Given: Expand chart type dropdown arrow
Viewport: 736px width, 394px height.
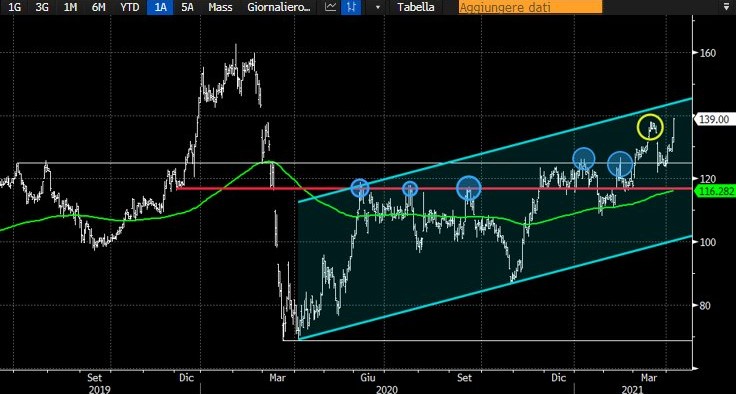Looking at the screenshot, I should pyautogui.click(x=378, y=8).
